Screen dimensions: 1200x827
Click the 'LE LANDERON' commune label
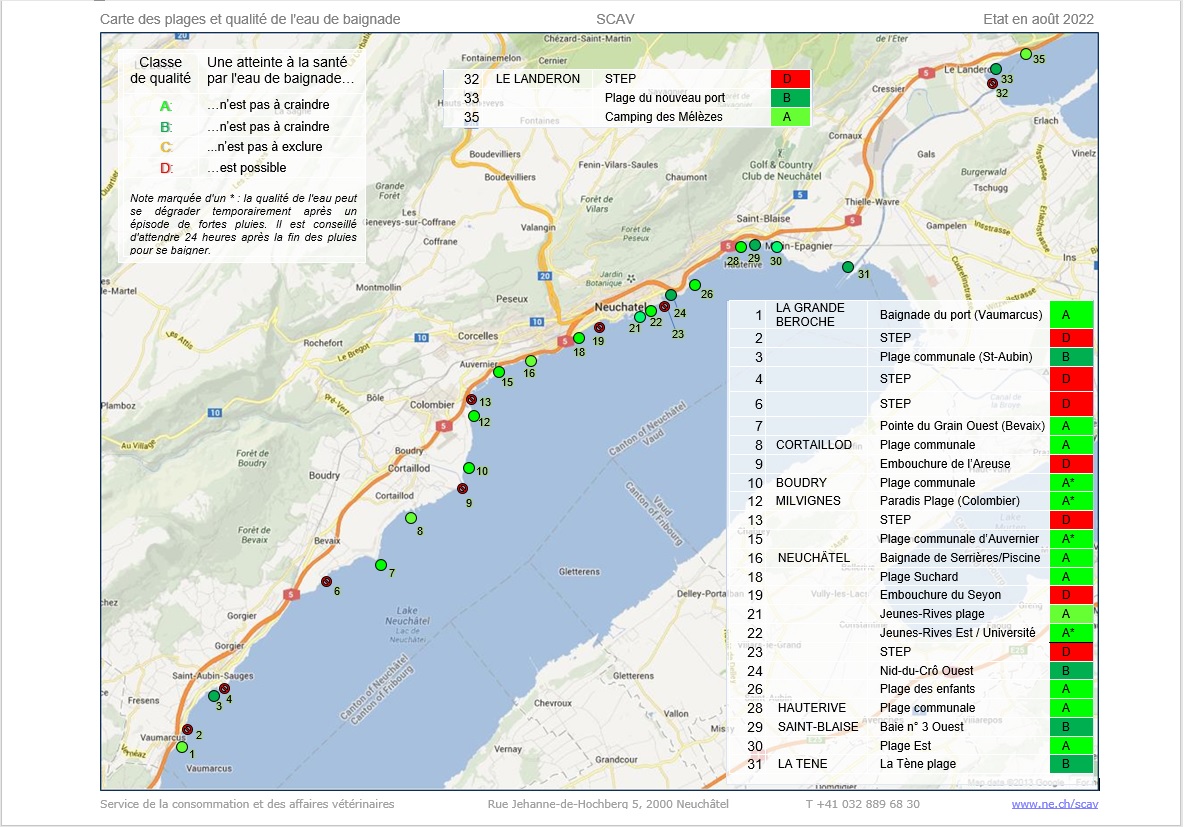pos(538,79)
